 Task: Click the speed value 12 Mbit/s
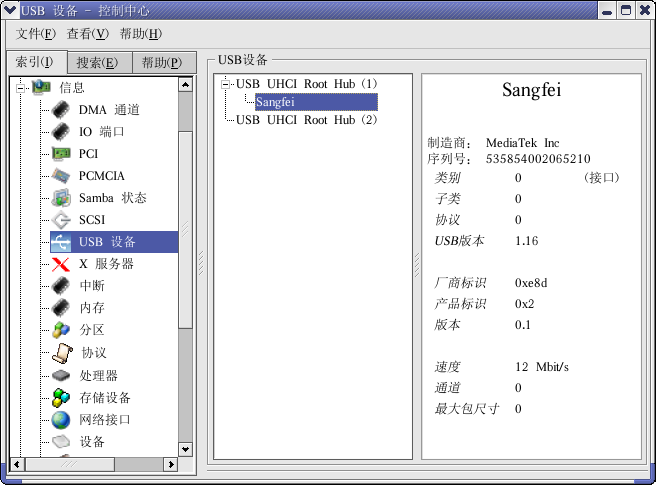pos(542,367)
